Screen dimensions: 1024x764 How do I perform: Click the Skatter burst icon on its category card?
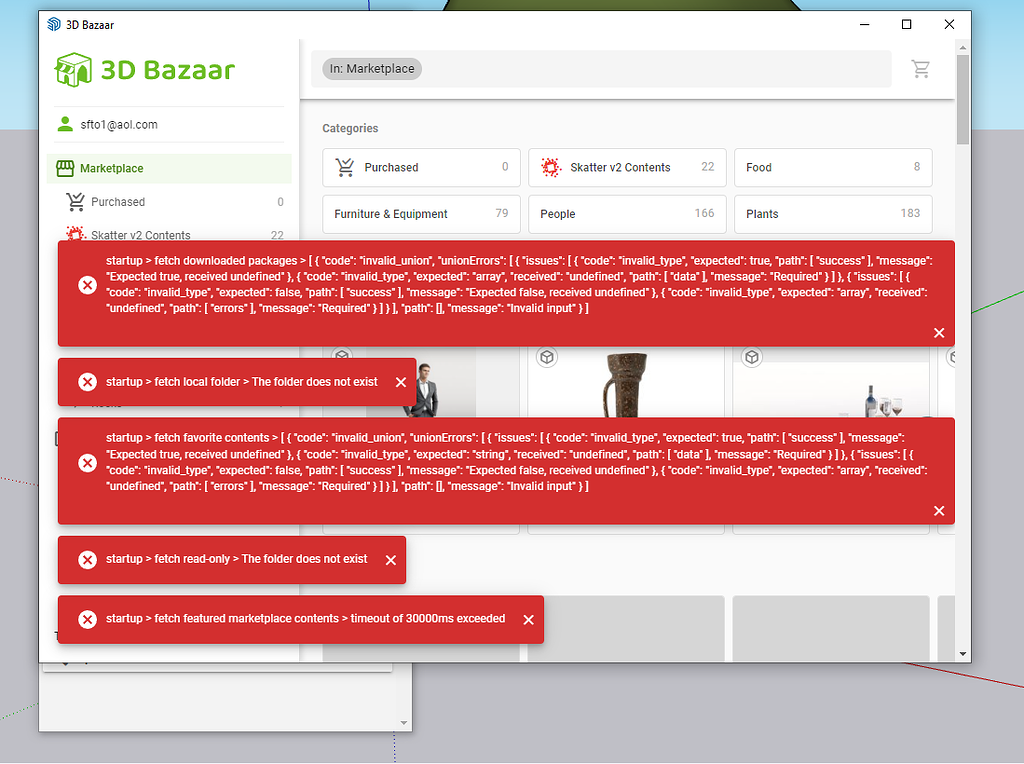(551, 167)
